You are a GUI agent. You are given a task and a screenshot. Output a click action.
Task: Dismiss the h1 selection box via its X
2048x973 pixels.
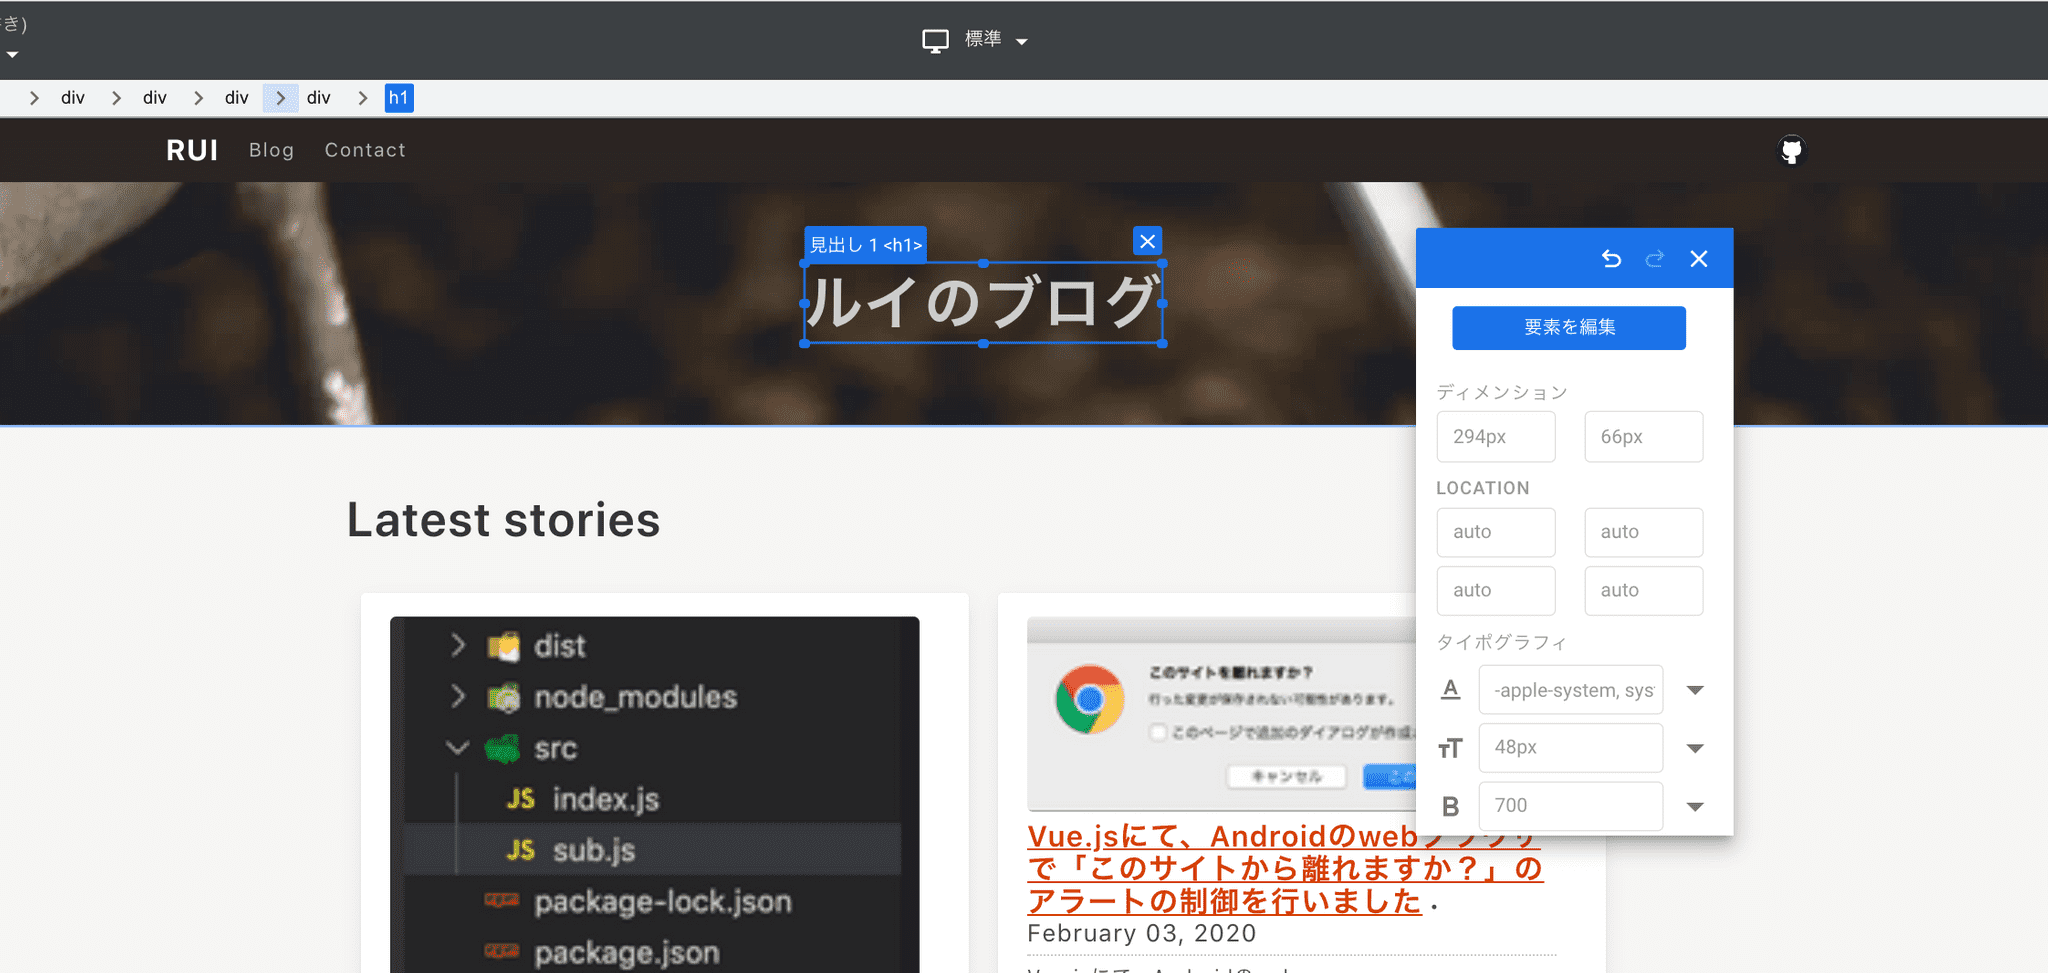(x=1148, y=241)
